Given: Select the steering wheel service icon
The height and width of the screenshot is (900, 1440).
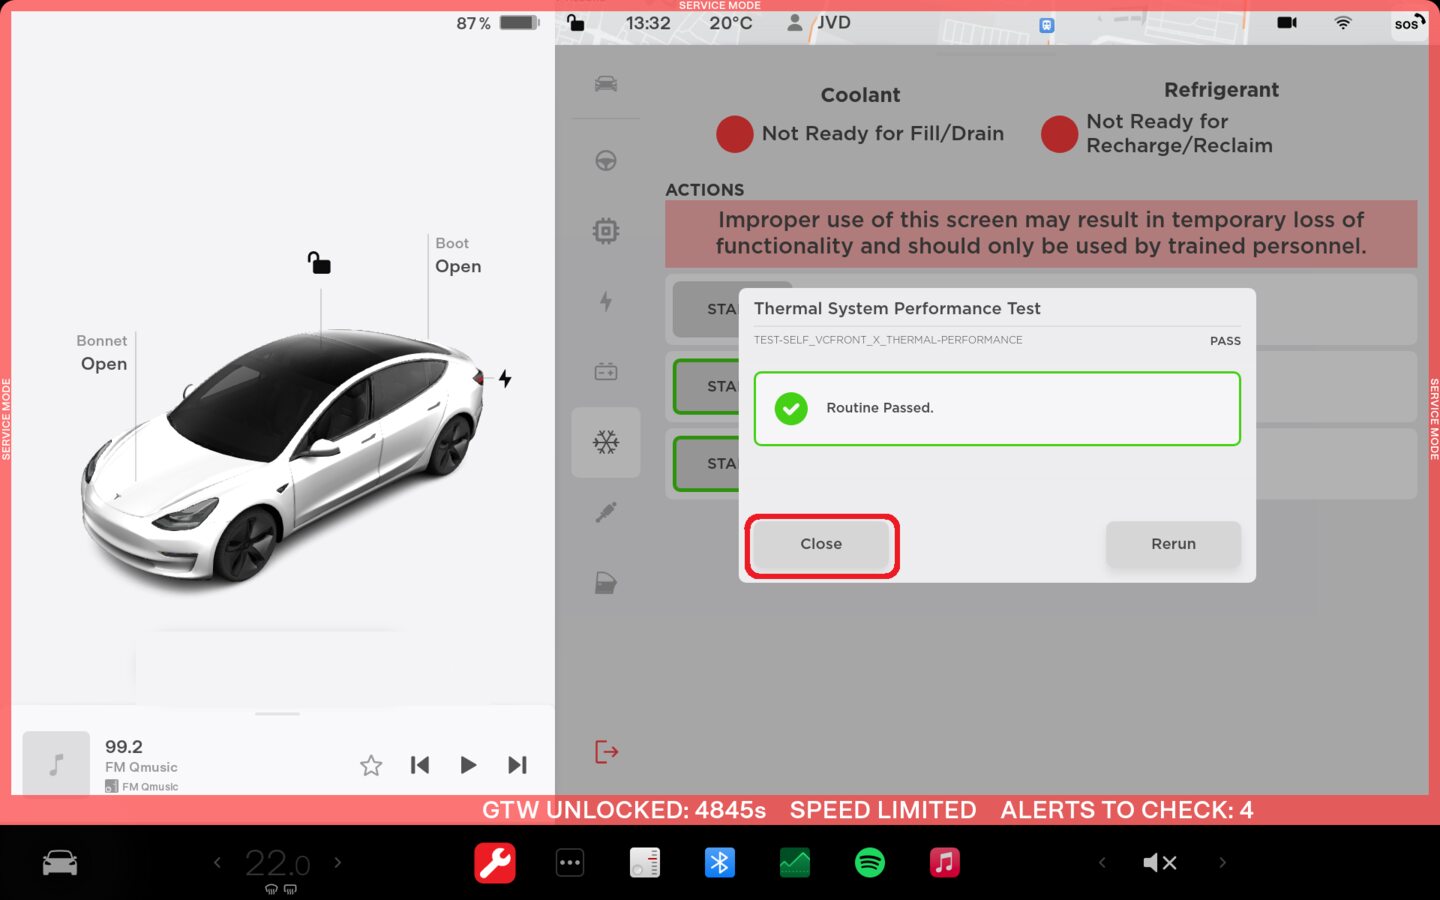Looking at the screenshot, I should [x=606, y=161].
